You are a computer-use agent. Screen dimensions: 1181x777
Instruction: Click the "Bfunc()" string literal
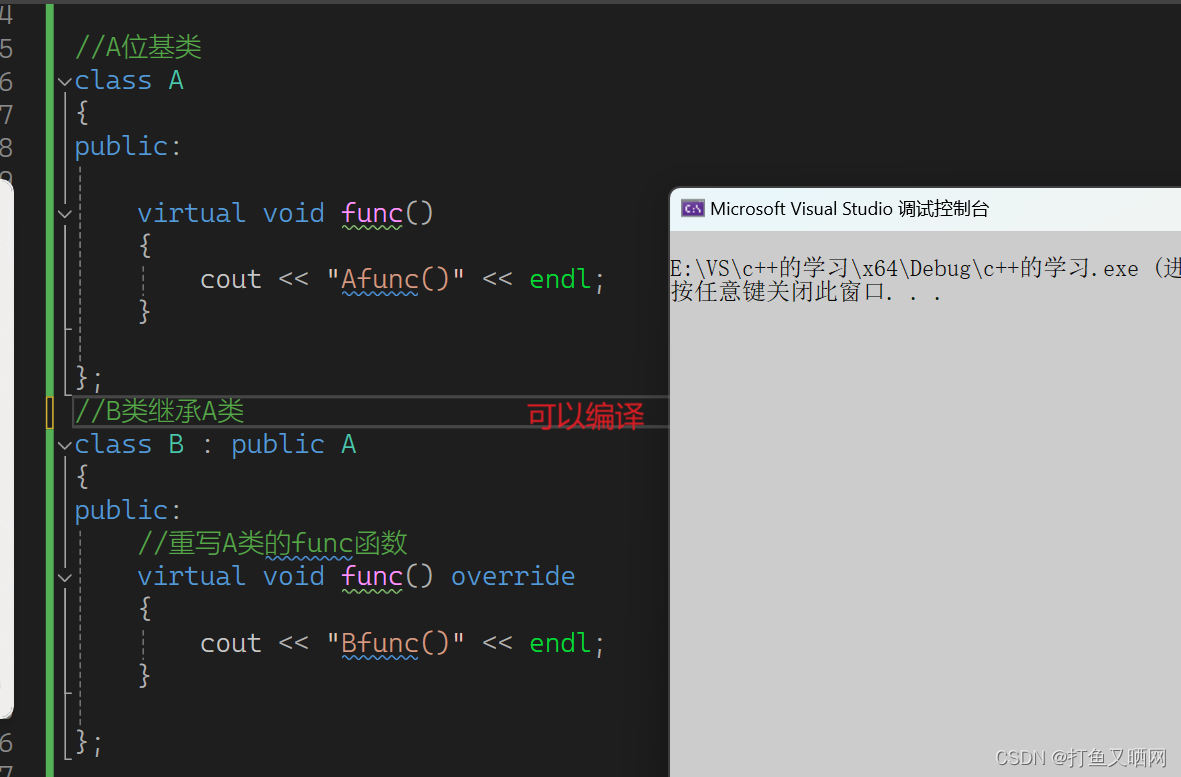pos(395,643)
